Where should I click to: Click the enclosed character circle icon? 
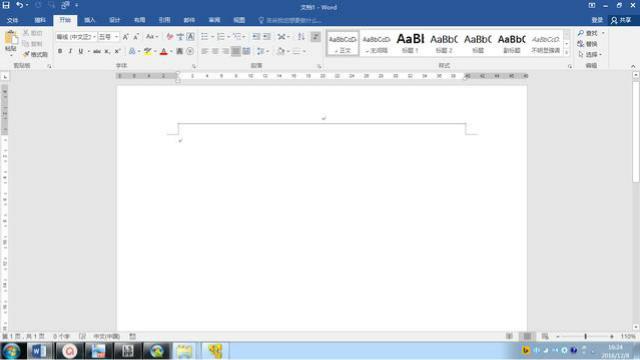190,51
